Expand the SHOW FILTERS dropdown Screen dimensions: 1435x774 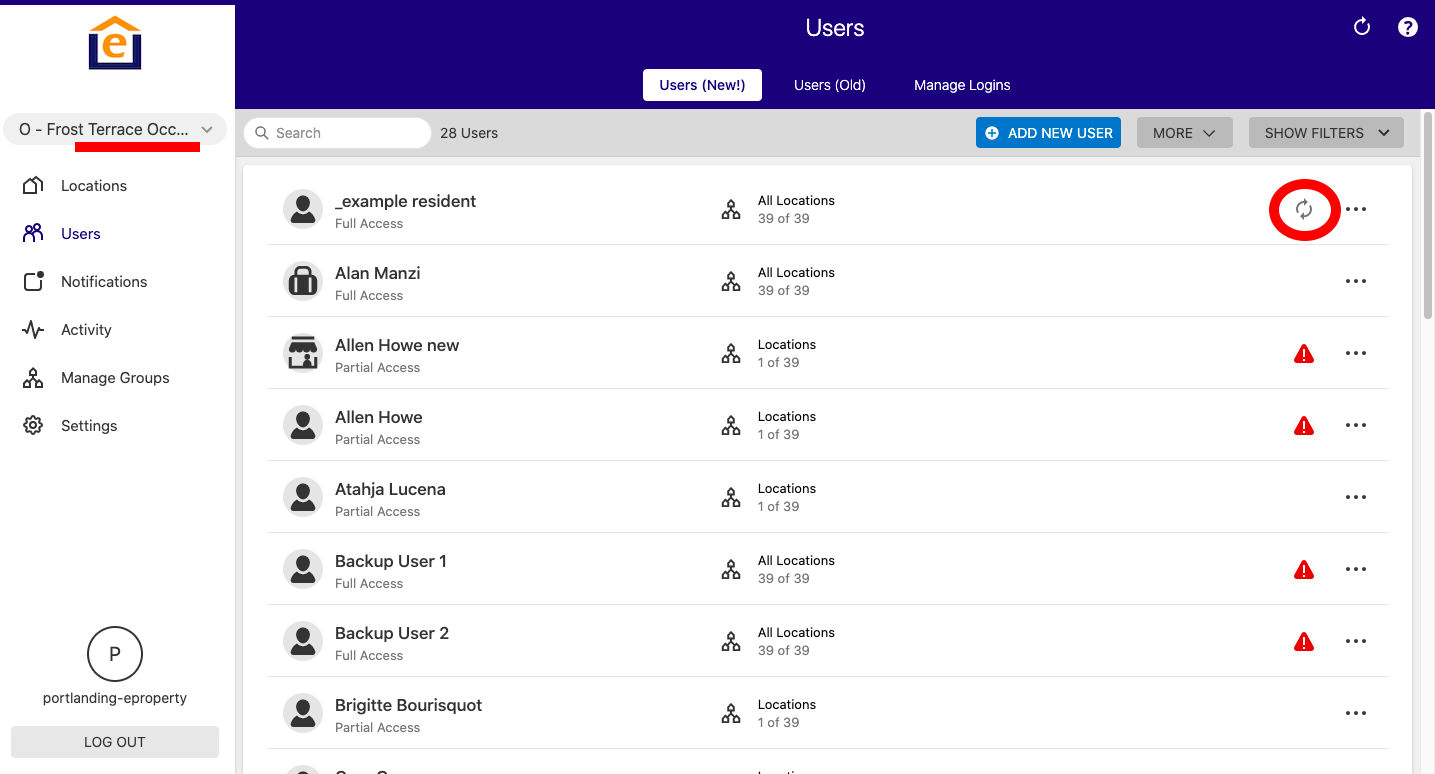coord(1326,133)
